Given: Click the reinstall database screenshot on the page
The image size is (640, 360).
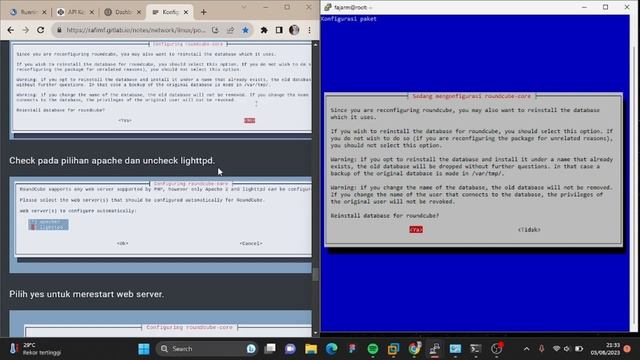Looking at the screenshot, I should 161,90.
